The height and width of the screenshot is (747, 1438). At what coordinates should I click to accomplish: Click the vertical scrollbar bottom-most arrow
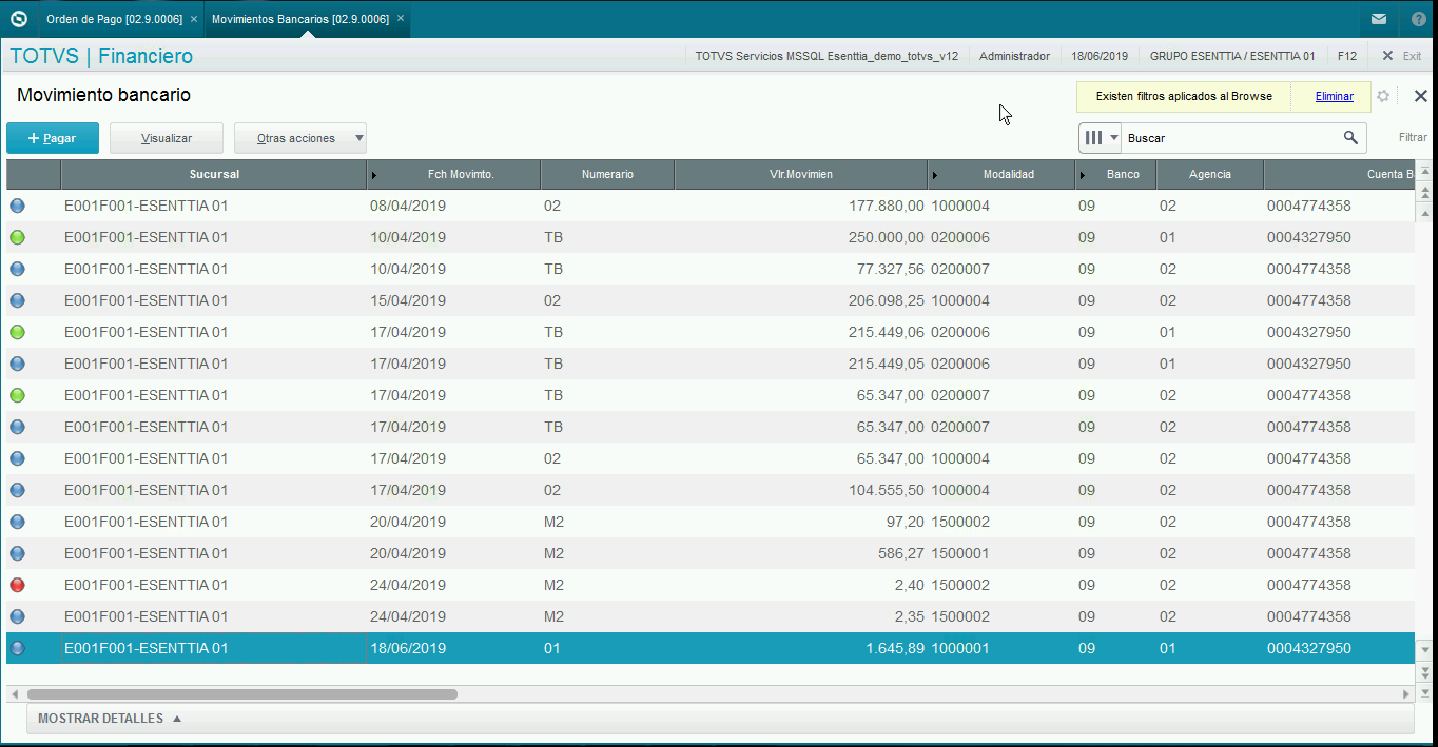coord(1424,693)
